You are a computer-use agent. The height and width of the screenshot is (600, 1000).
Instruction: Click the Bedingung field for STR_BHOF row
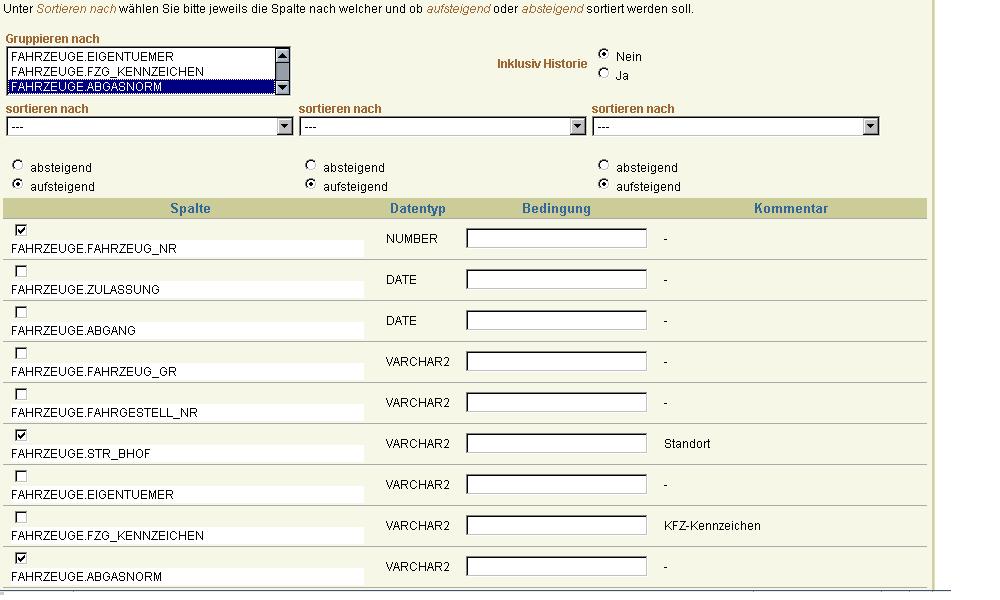click(x=556, y=443)
